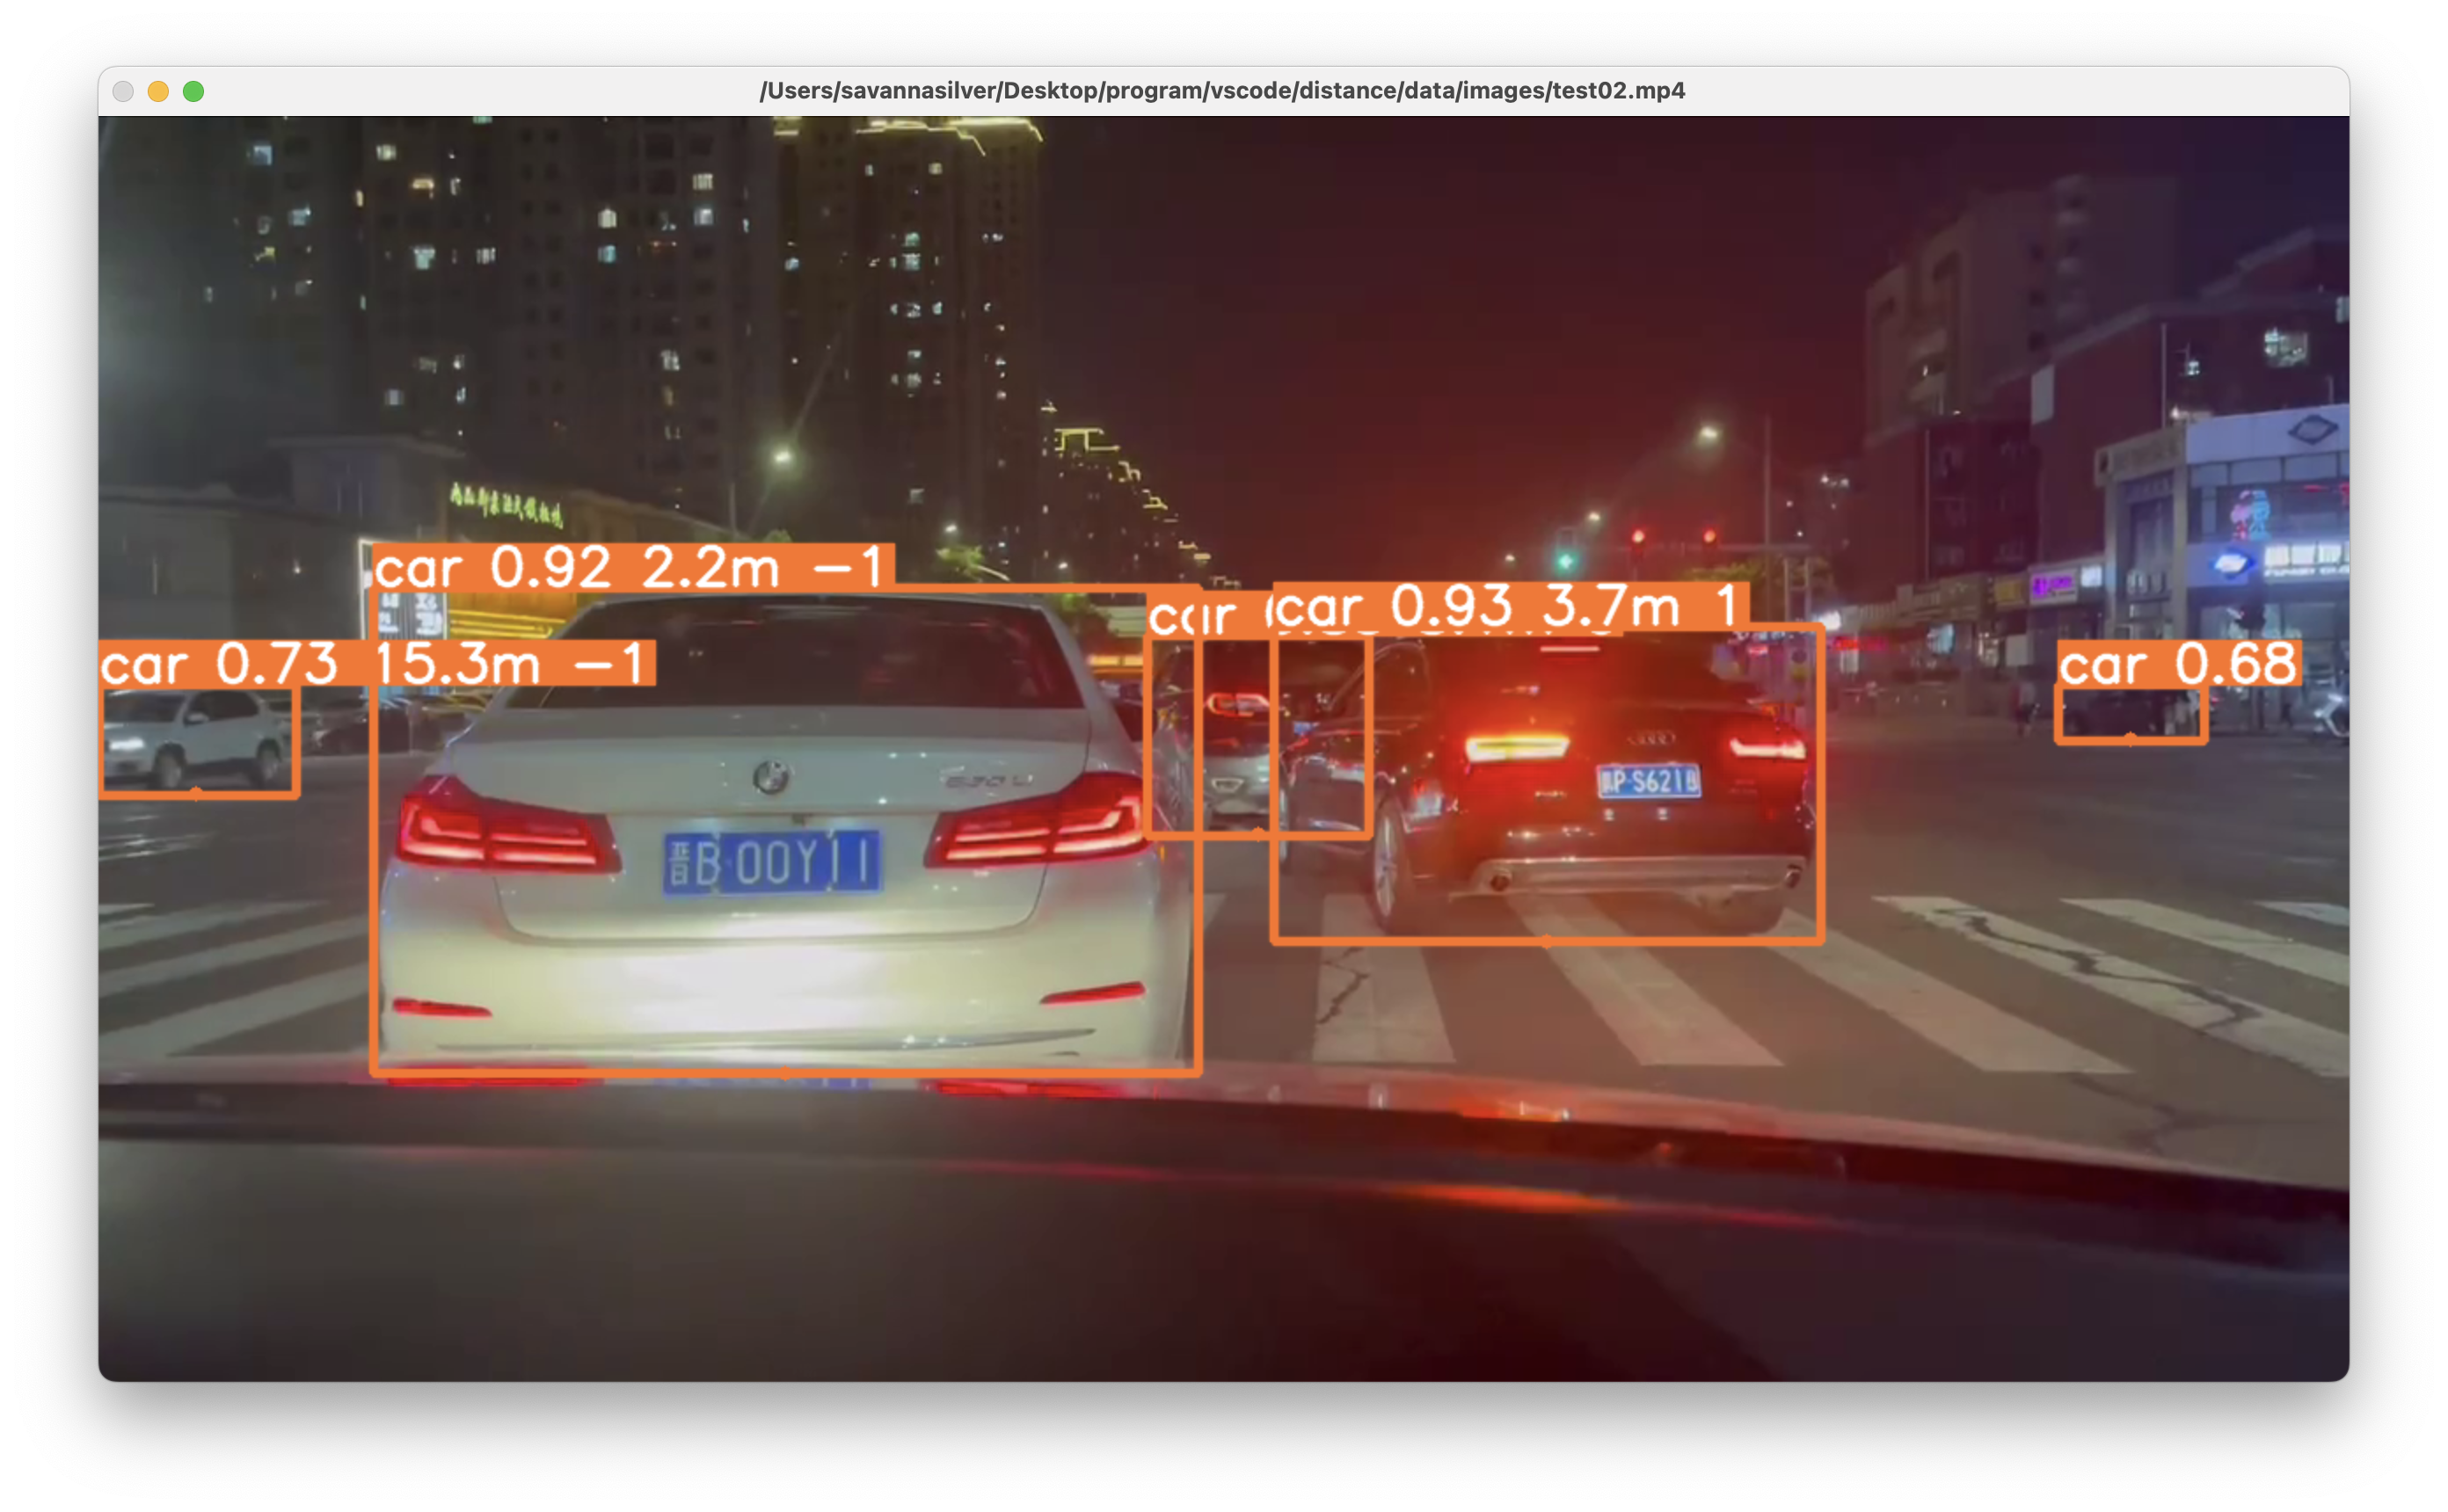The width and height of the screenshot is (2448, 1512).
Task: Click the bright street lamp on left
Action: pyautogui.click(x=782, y=457)
